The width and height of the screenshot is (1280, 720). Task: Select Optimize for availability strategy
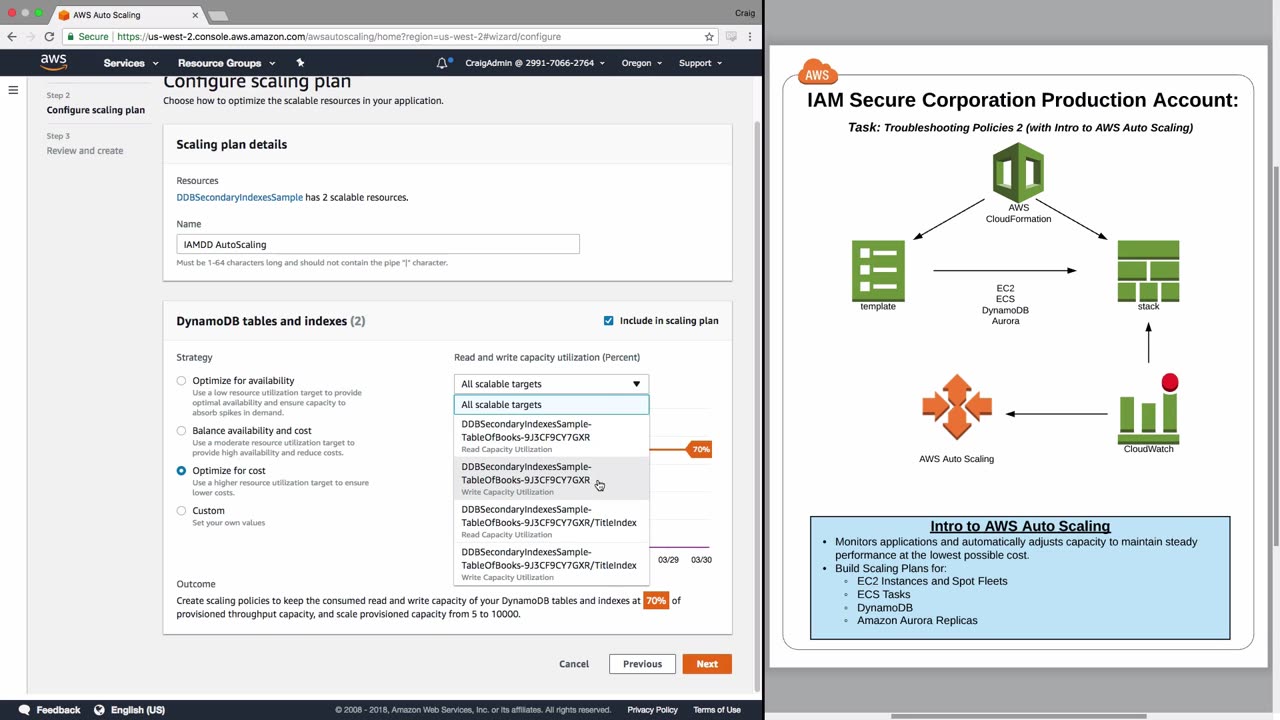(x=181, y=381)
